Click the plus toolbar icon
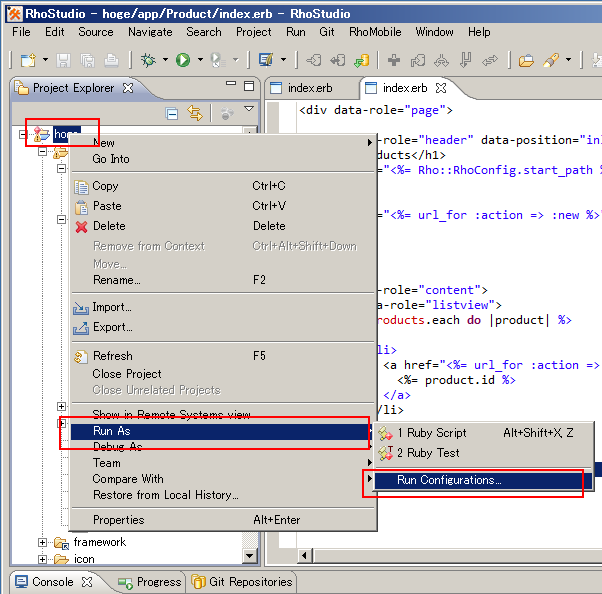This screenshot has width=602, height=594. coord(394,60)
